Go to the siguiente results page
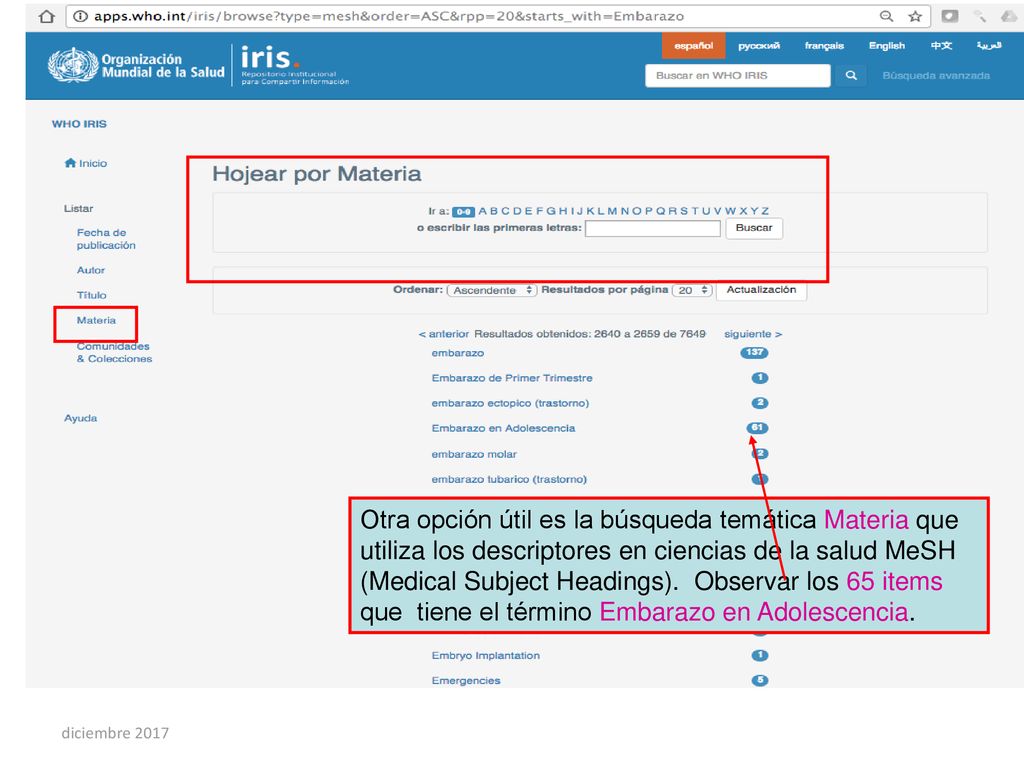 [753, 334]
